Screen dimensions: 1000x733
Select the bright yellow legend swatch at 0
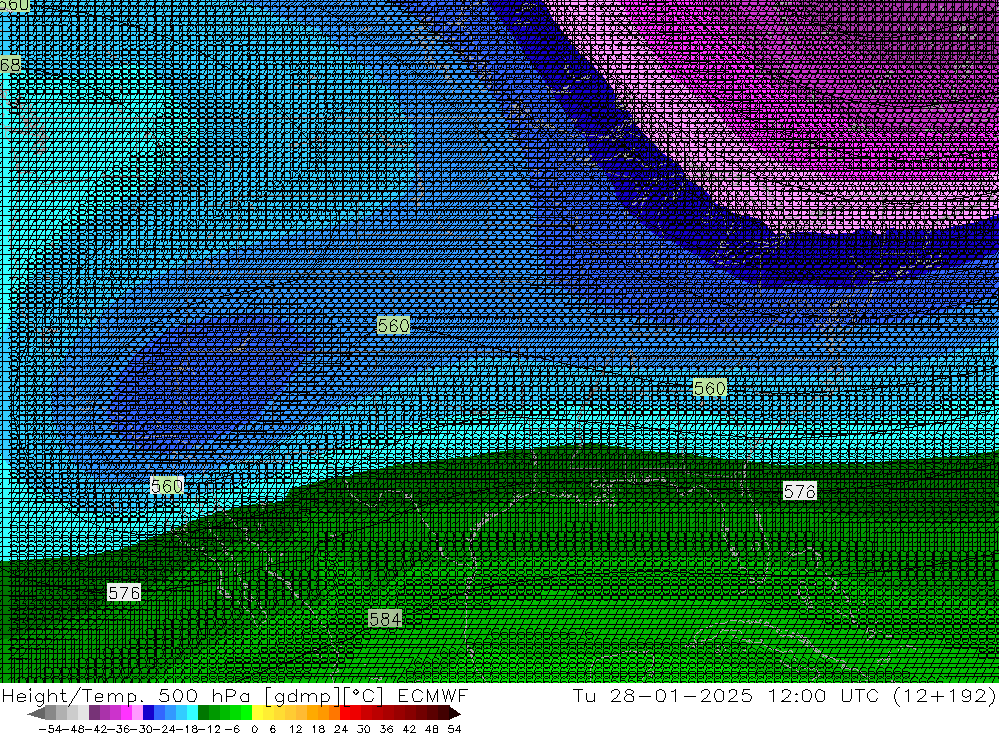(258, 713)
